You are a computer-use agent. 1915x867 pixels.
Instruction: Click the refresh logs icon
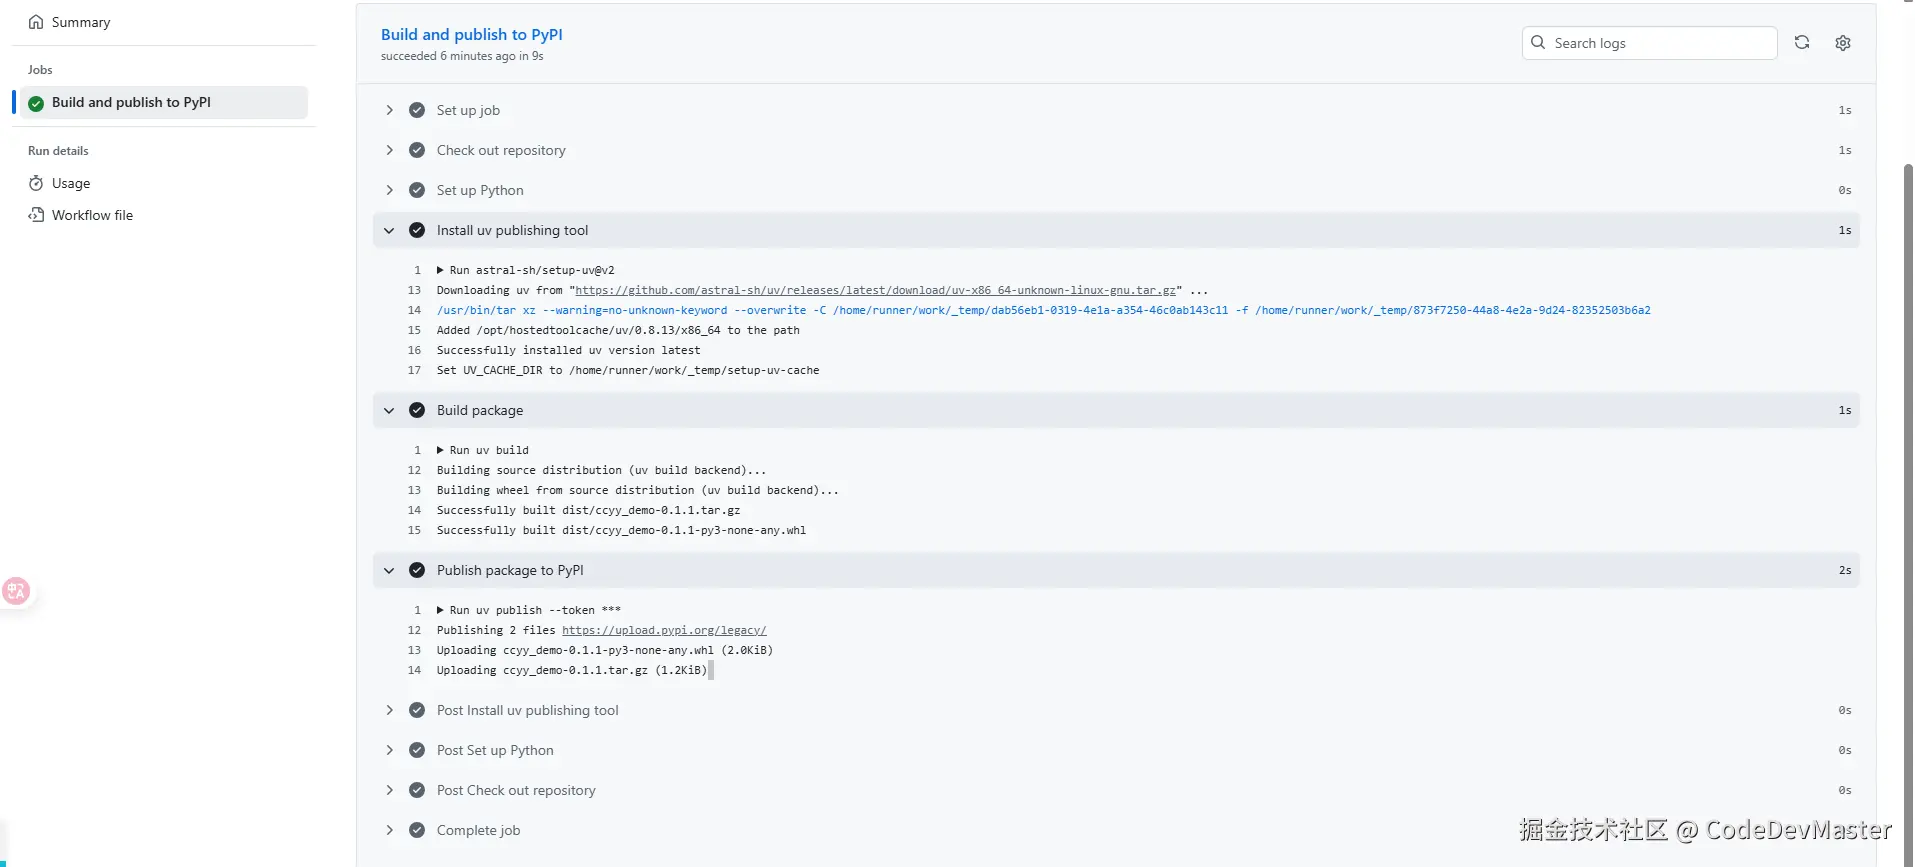1801,43
